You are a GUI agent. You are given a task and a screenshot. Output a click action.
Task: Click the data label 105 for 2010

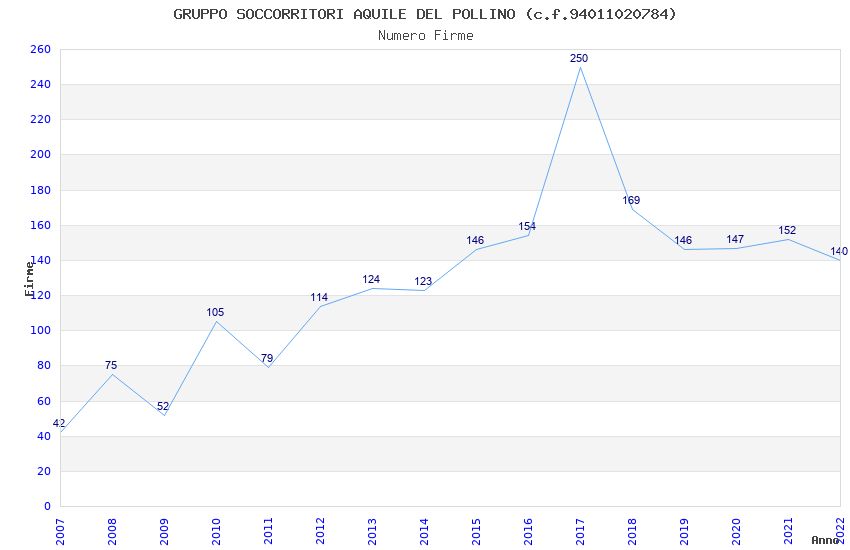pyautogui.click(x=215, y=312)
